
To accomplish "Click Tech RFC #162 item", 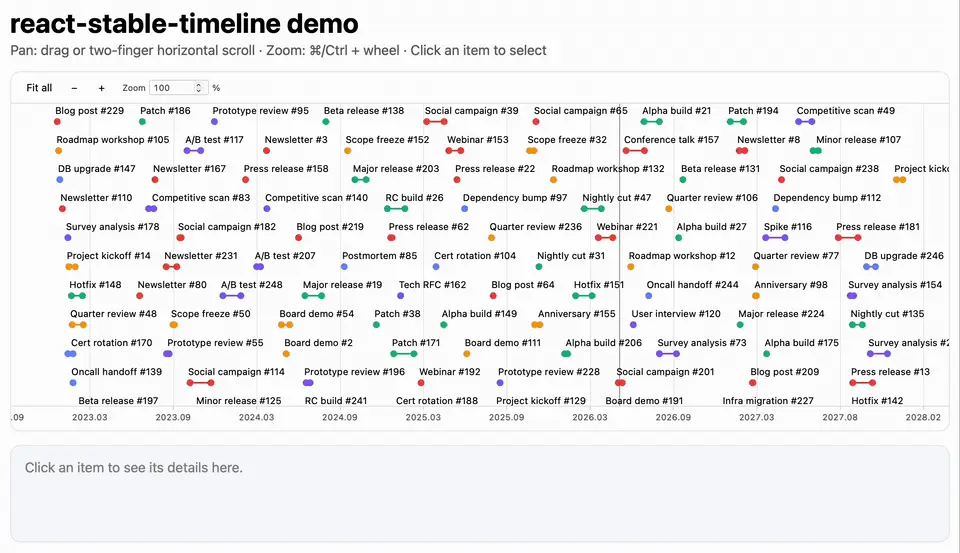I will [x=432, y=285].
